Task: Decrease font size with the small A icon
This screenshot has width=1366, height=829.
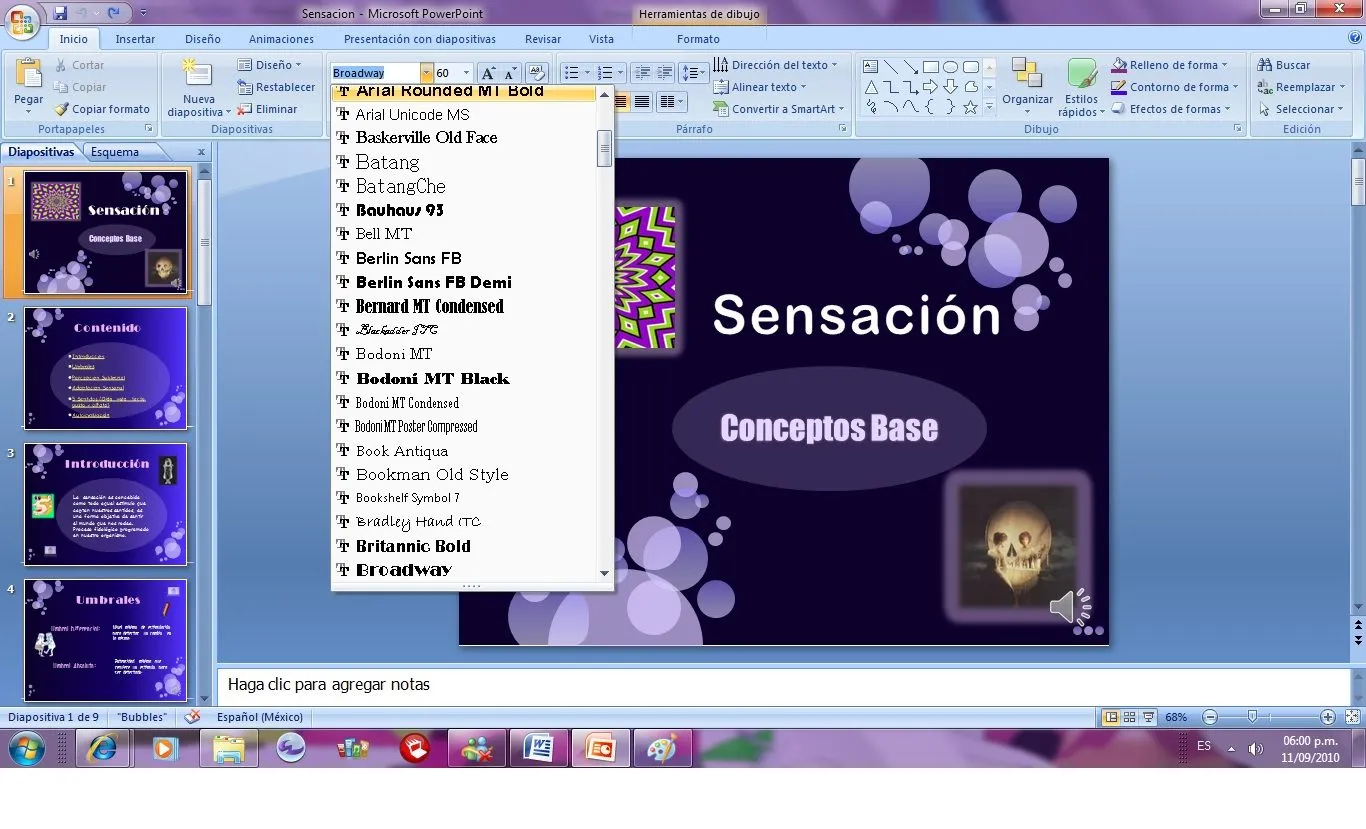Action: pos(510,73)
